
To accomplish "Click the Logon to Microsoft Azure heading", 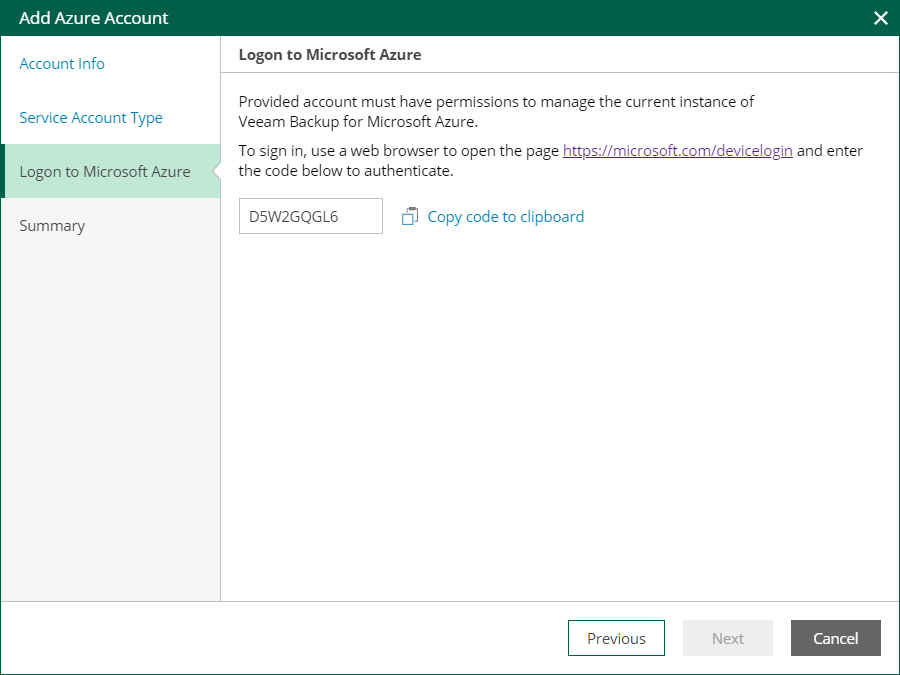I will coord(330,55).
